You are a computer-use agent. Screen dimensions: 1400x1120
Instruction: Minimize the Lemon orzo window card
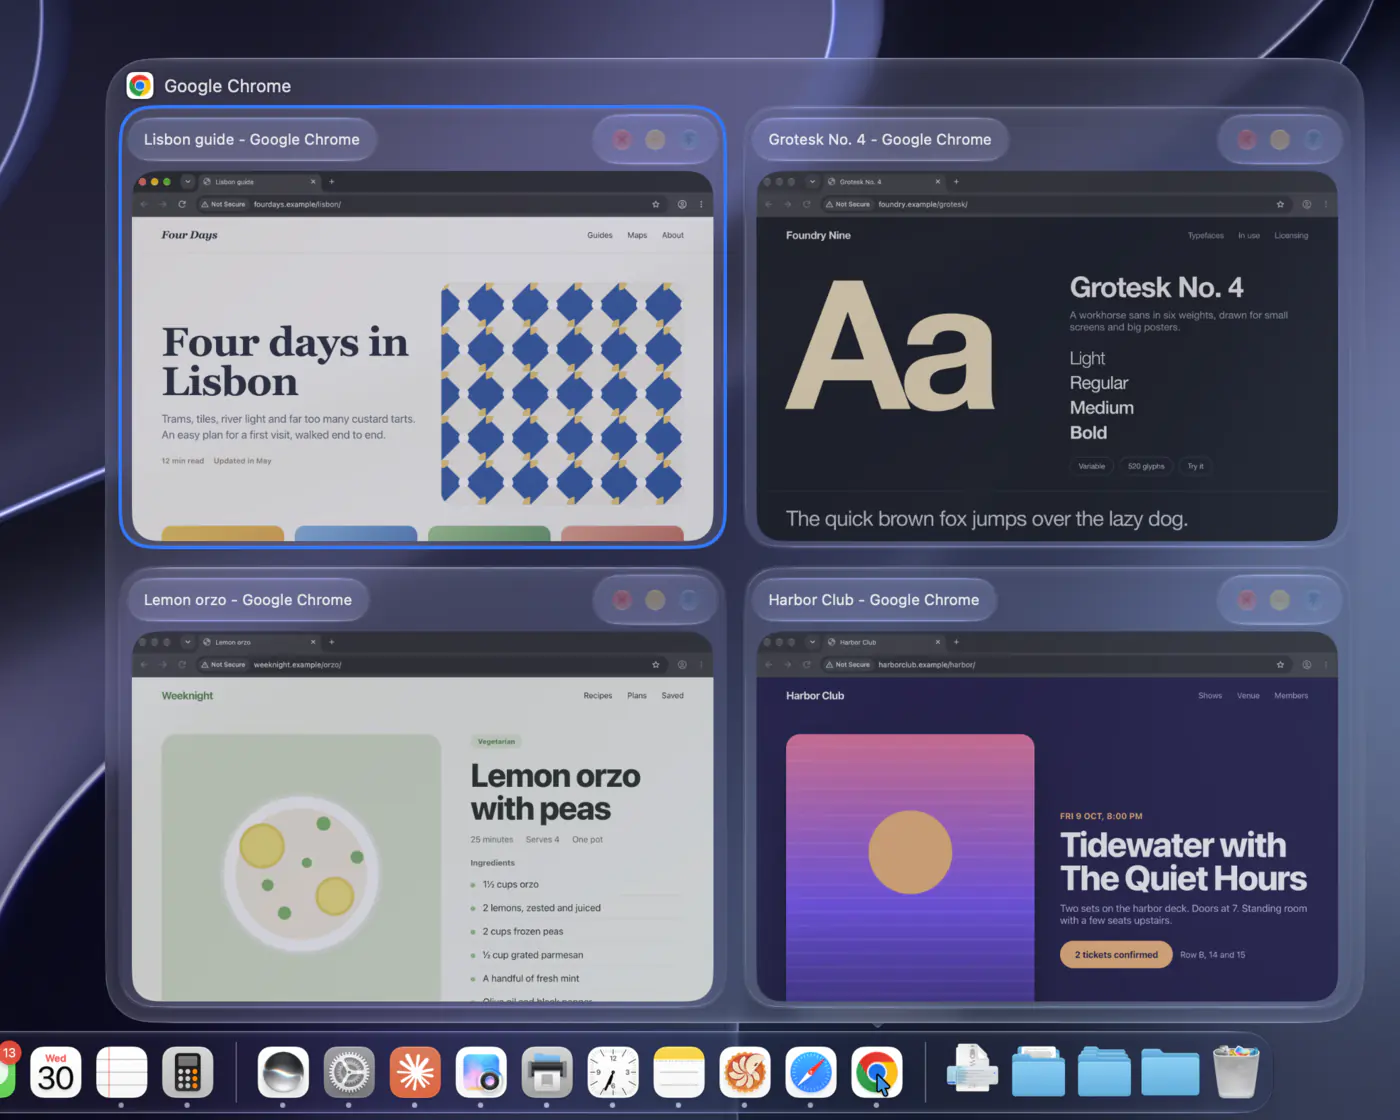[x=655, y=600]
